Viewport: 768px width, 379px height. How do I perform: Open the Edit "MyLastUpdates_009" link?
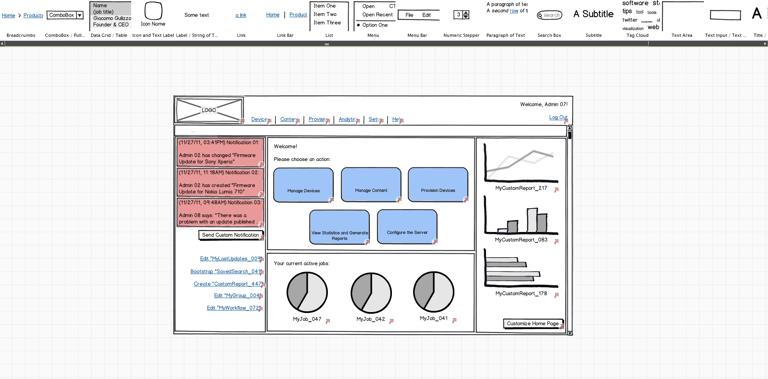click(230, 259)
